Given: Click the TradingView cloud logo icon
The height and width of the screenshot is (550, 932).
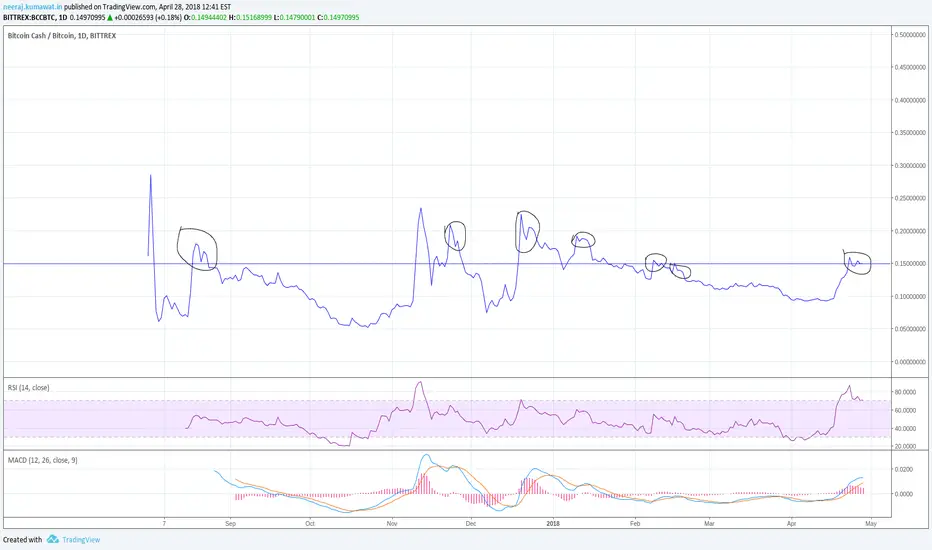Looking at the screenshot, I should [x=53, y=539].
